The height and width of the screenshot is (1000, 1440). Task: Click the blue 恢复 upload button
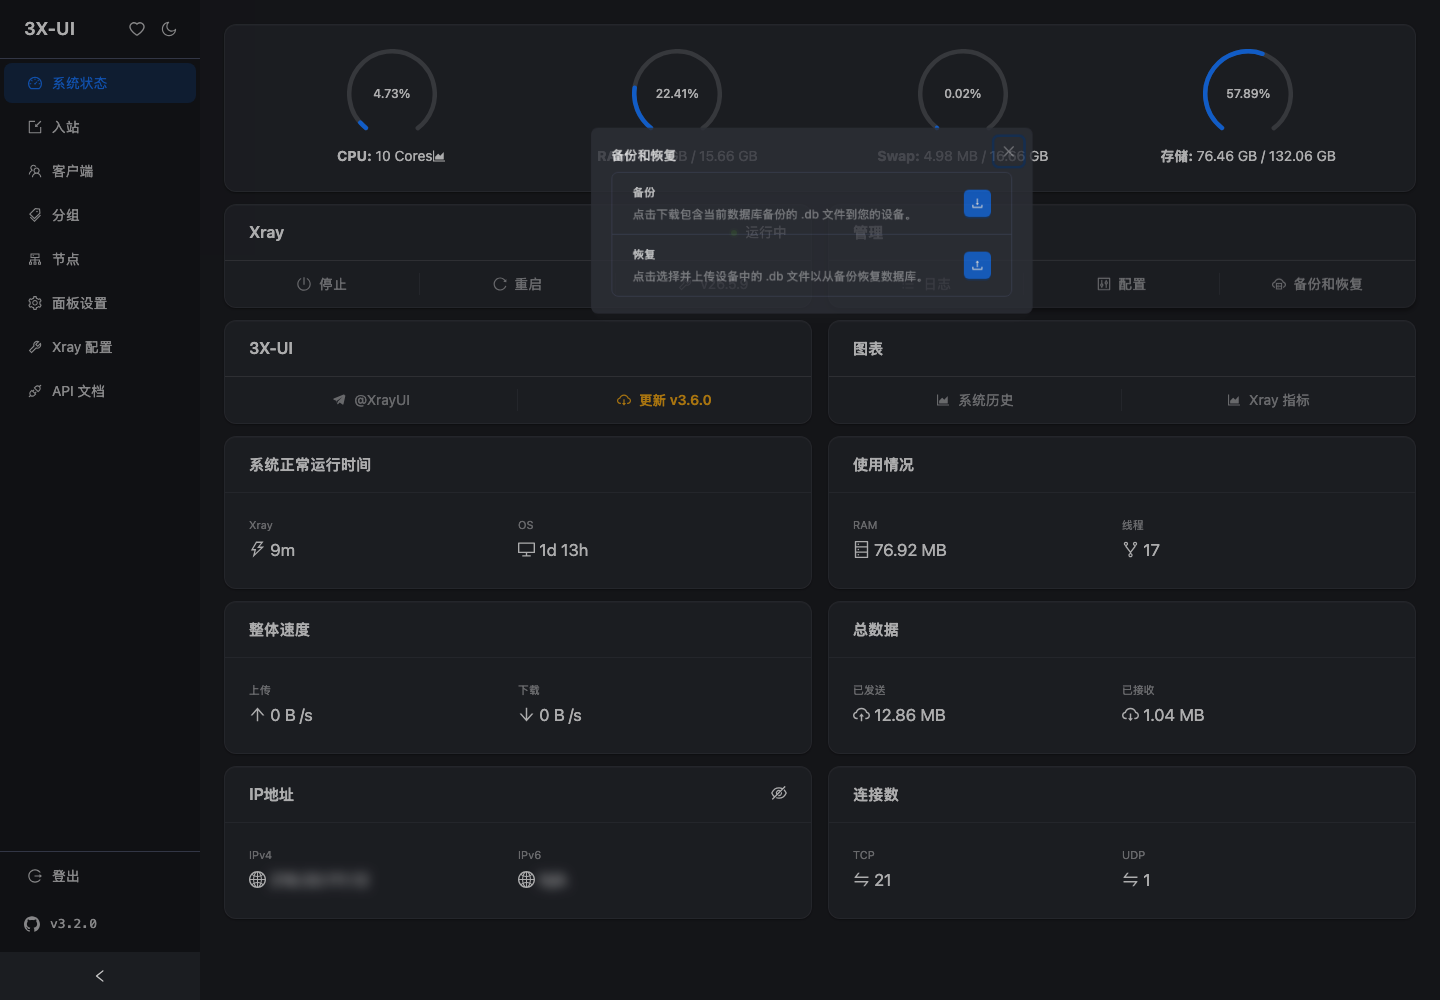point(977,265)
